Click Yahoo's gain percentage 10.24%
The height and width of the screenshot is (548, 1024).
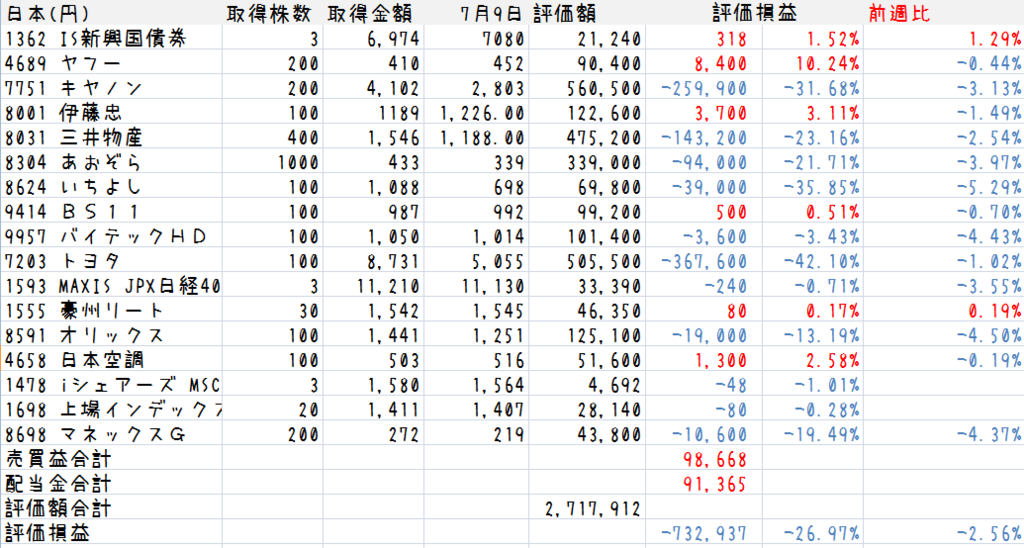pyautogui.click(x=827, y=64)
